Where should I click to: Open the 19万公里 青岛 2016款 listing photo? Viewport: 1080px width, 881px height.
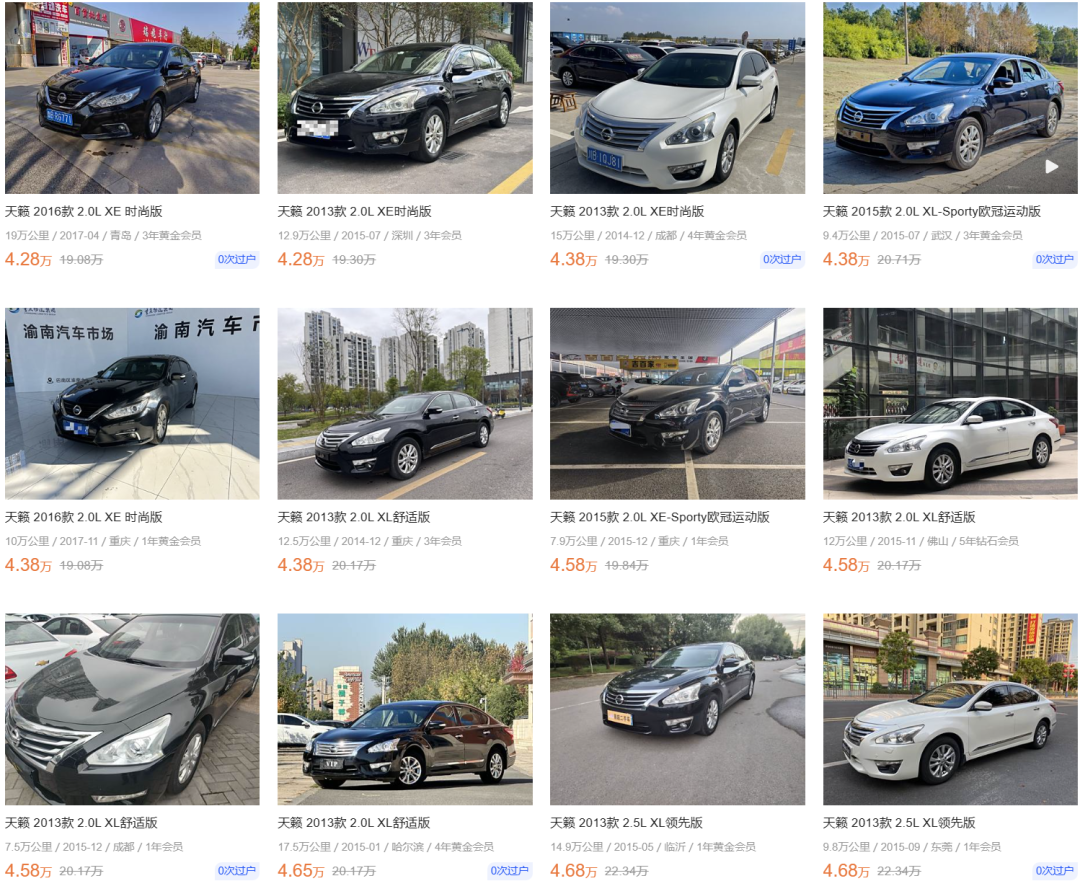click(x=132, y=98)
